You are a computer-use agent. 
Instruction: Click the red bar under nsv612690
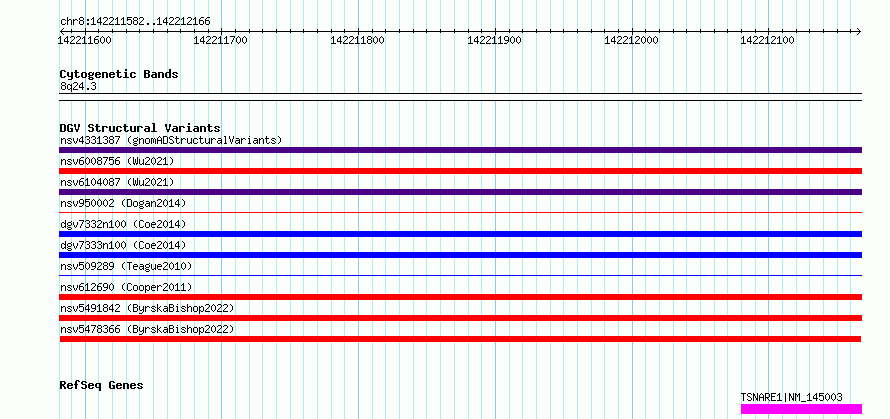pos(460,297)
